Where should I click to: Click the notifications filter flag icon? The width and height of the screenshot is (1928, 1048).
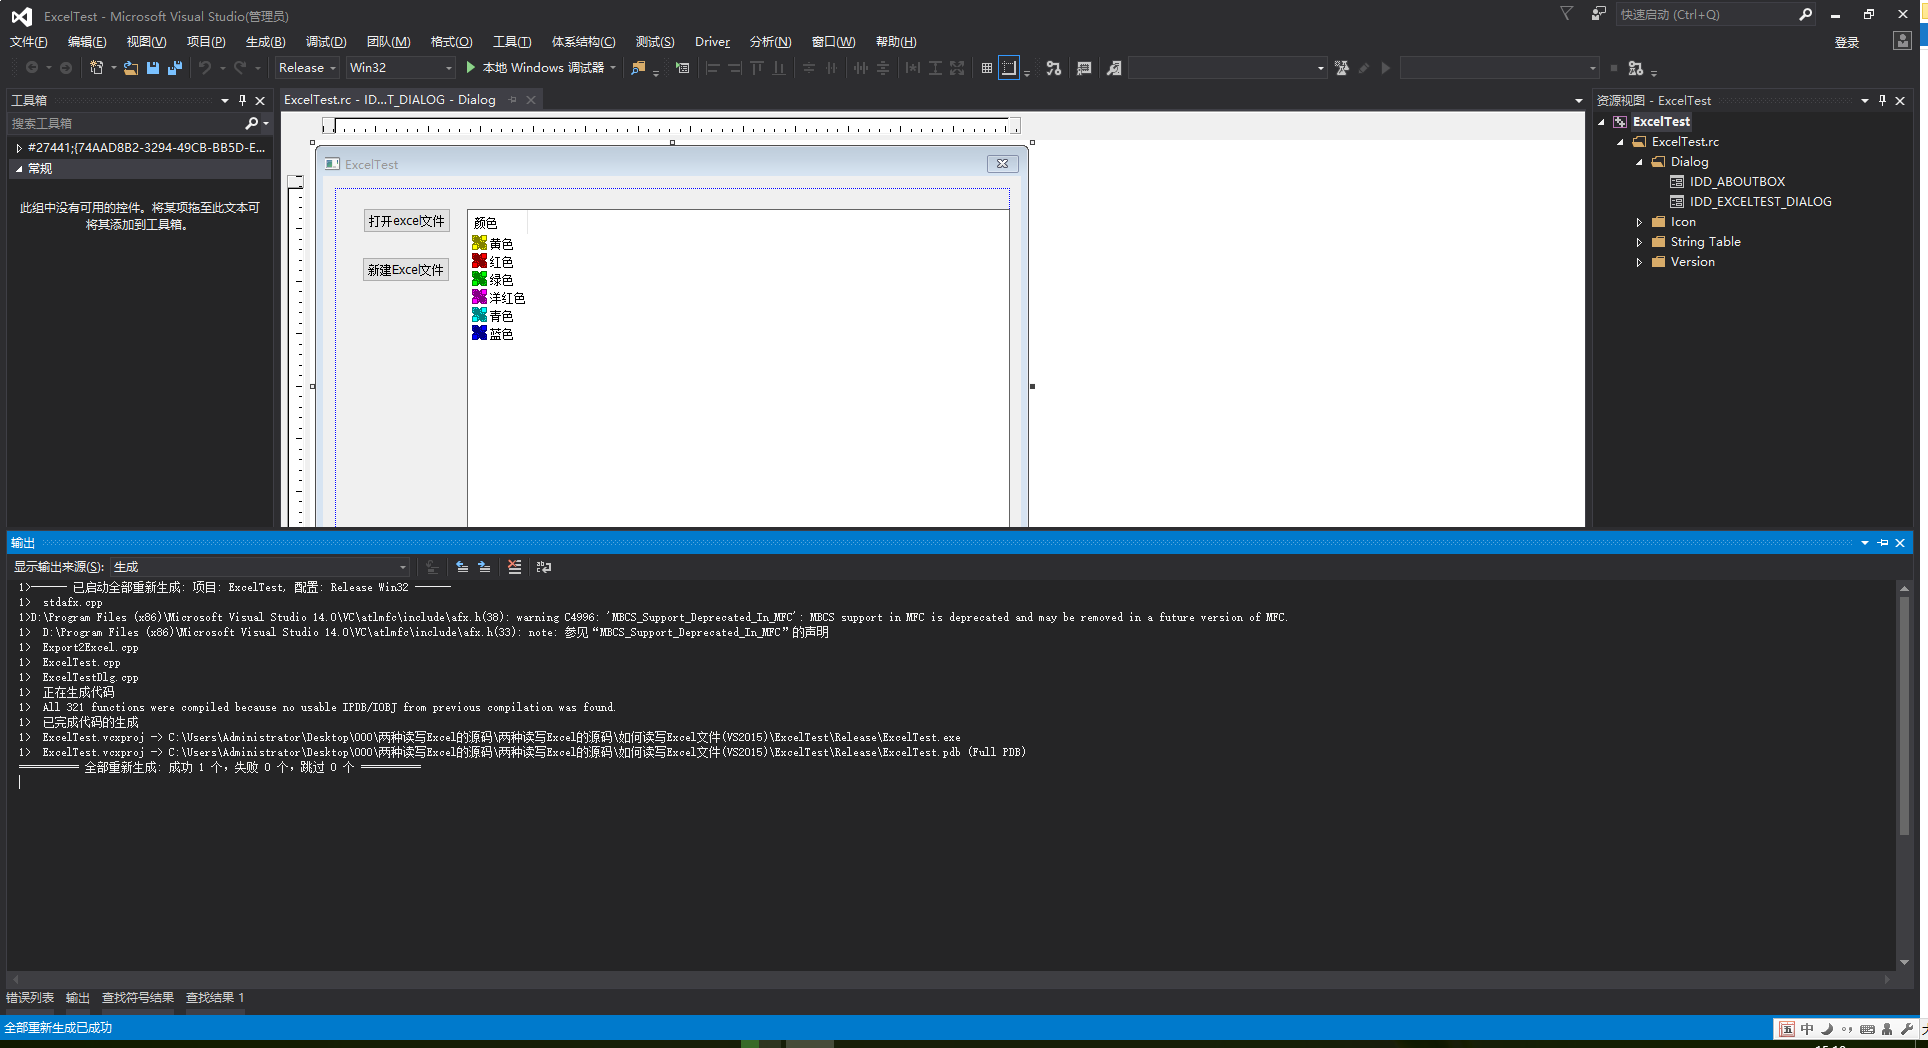[1567, 14]
